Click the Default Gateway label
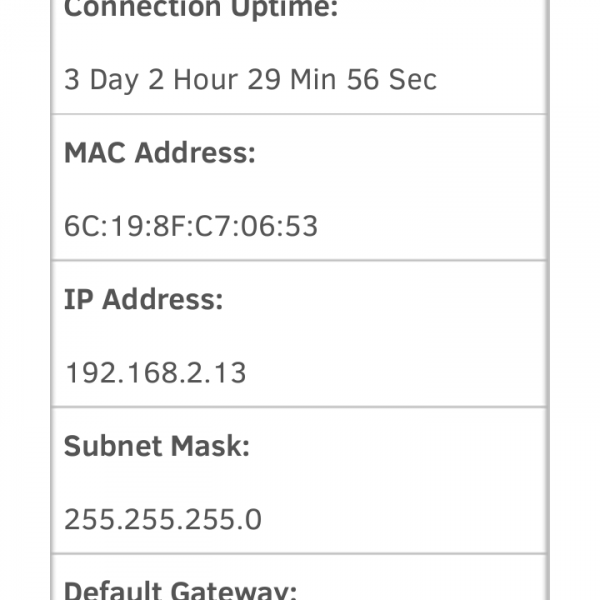The image size is (600, 600). tap(180, 588)
